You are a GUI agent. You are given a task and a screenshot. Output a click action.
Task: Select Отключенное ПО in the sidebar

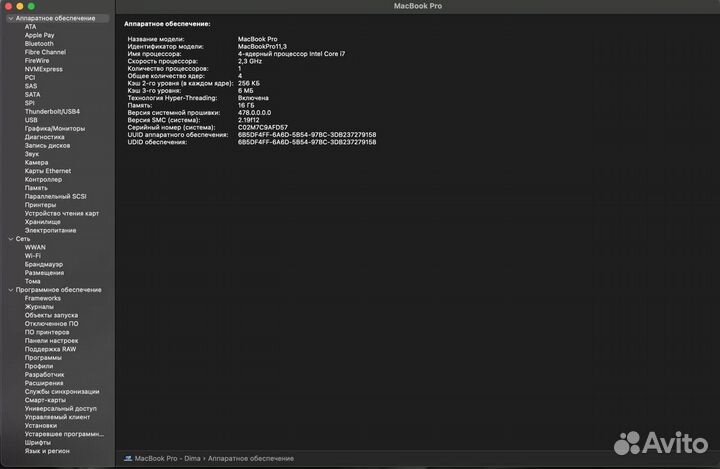pyautogui.click(x=51, y=324)
